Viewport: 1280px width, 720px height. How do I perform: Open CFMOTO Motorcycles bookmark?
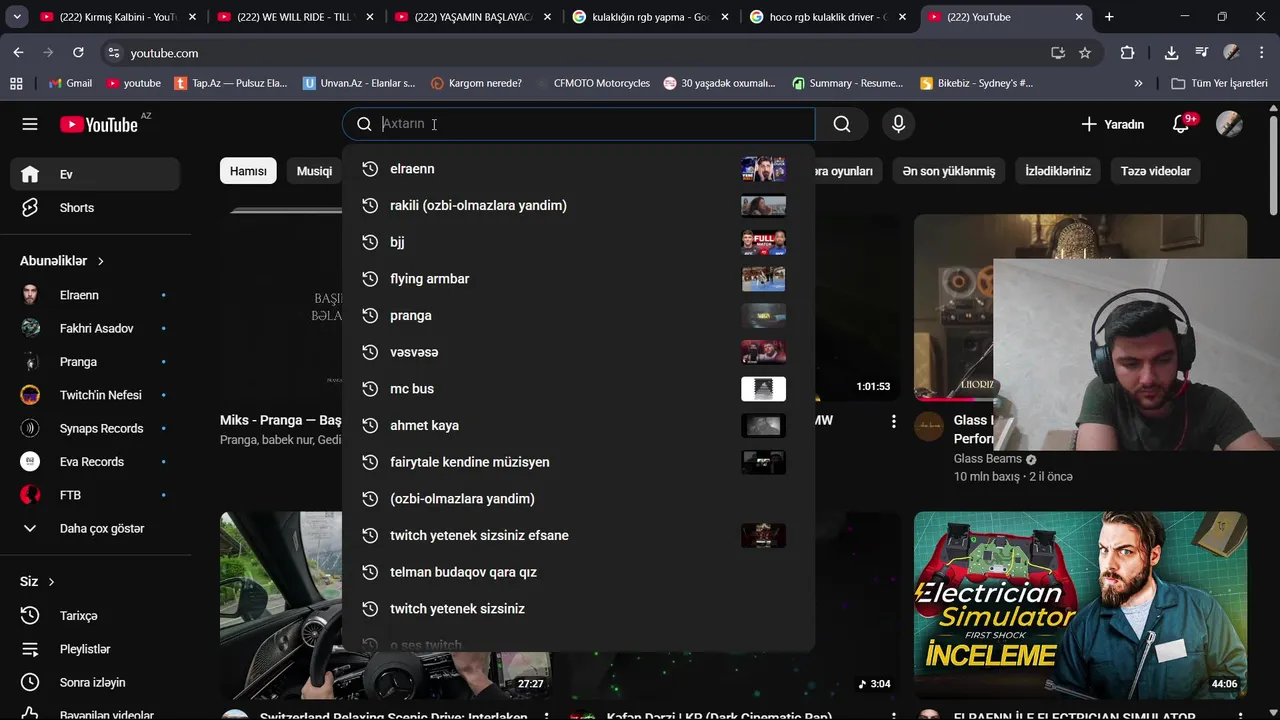point(592,83)
